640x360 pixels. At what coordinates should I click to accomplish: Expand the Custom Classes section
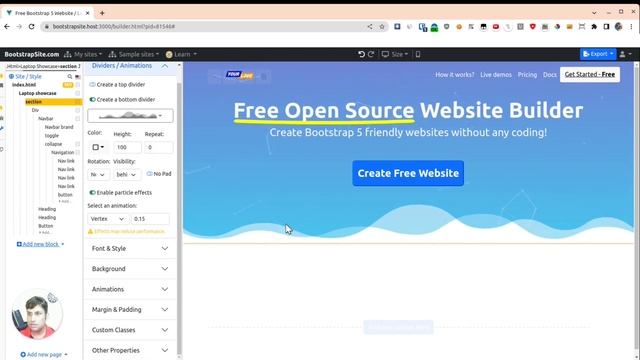(130, 330)
